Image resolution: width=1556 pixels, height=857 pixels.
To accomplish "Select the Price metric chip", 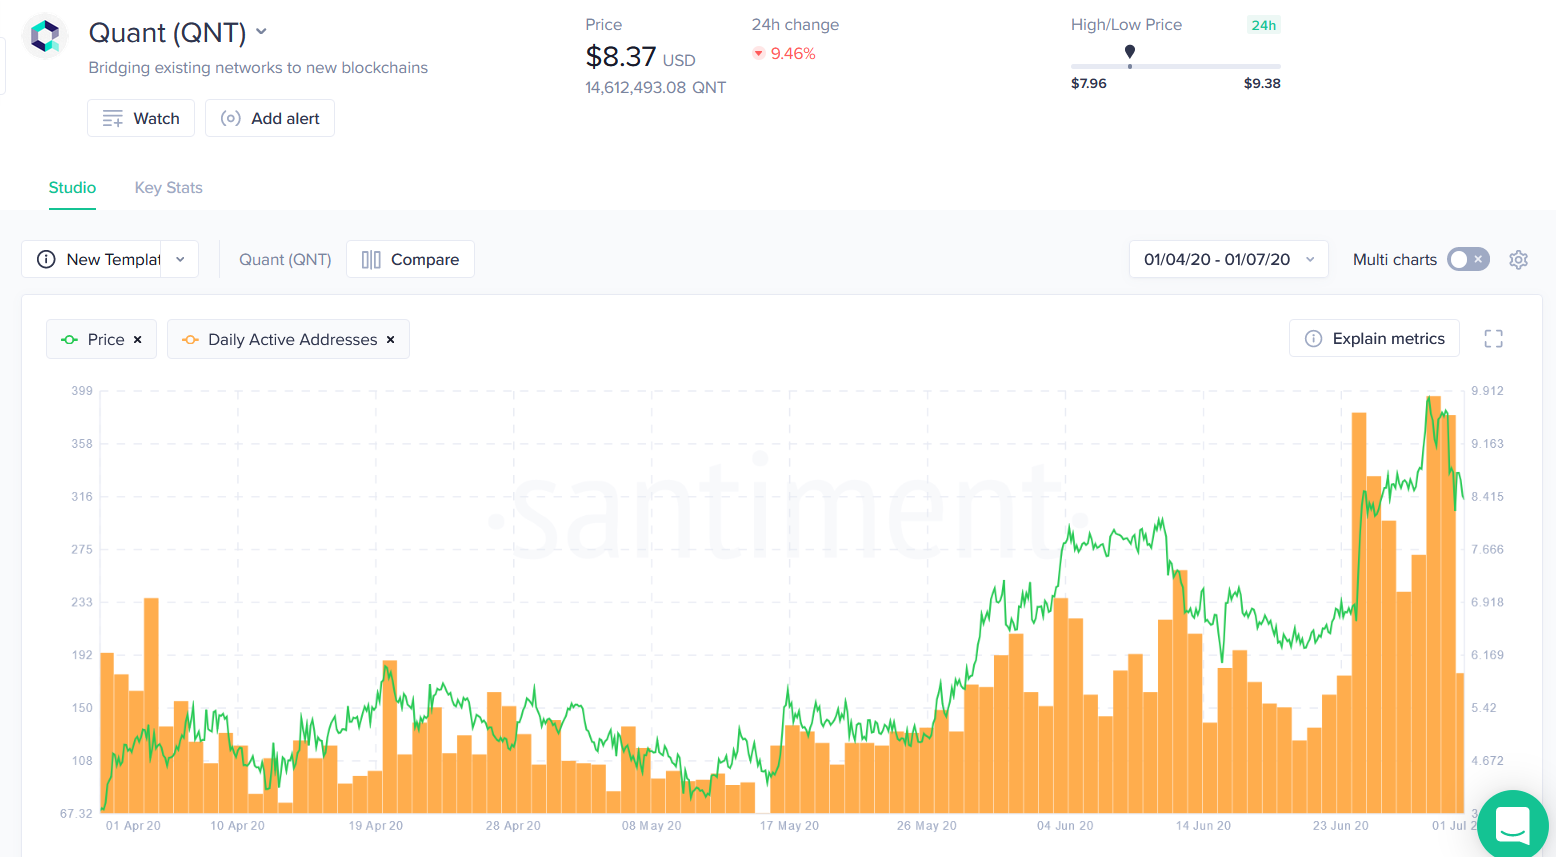I will pyautogui.click(x=101, y=339).
